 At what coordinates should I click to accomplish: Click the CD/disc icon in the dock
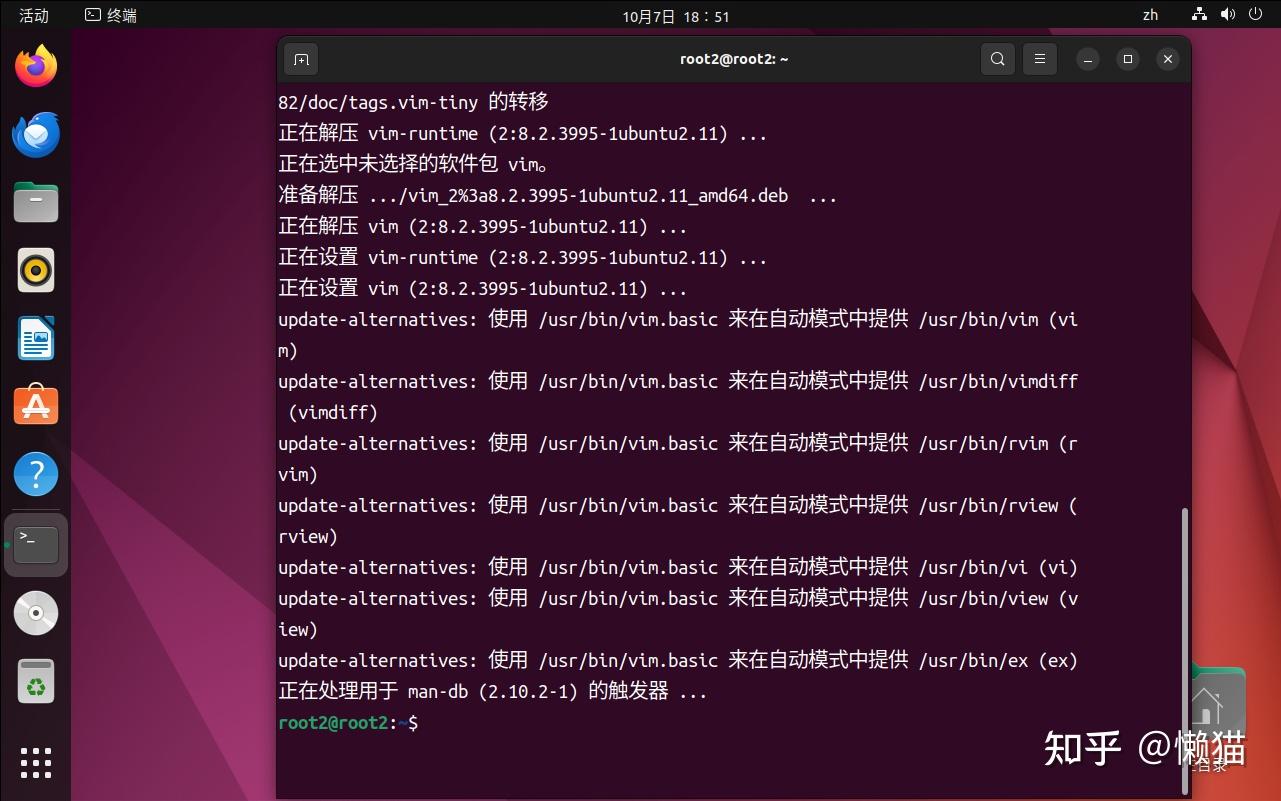point(35,612)
